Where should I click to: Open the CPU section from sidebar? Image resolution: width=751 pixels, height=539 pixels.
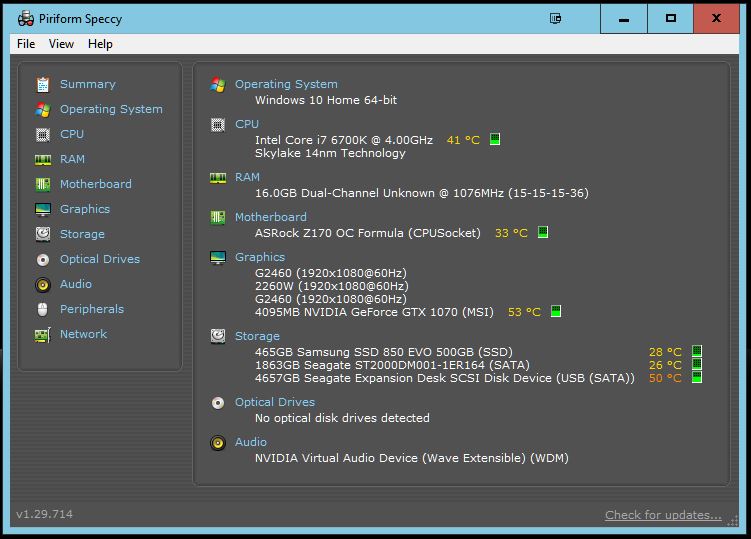pos(72,134)
